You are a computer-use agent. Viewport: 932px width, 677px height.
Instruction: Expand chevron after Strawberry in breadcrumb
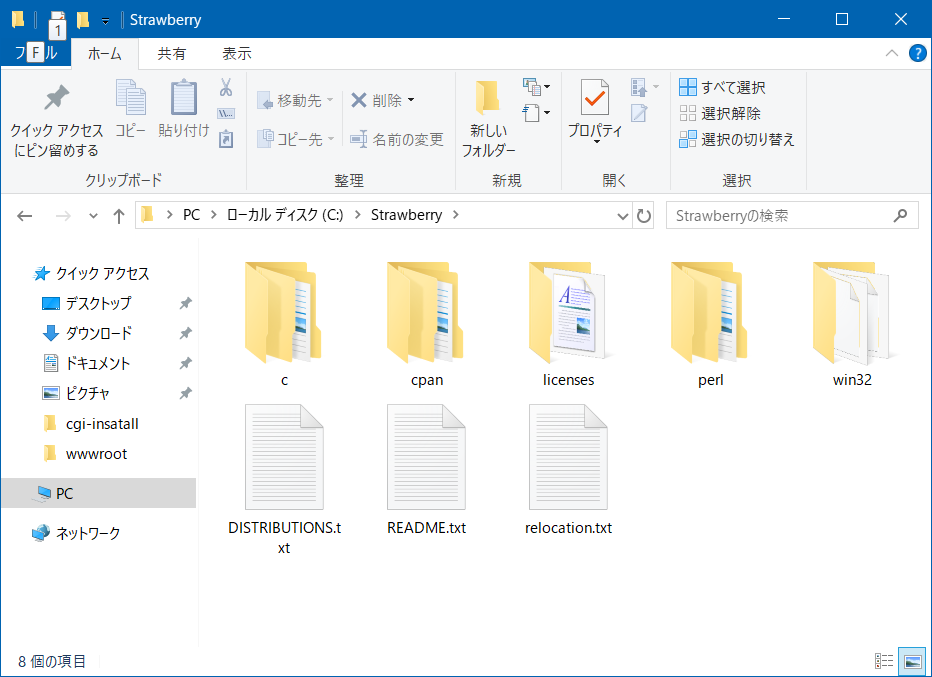pyautogui.click(x=456, y=215)
